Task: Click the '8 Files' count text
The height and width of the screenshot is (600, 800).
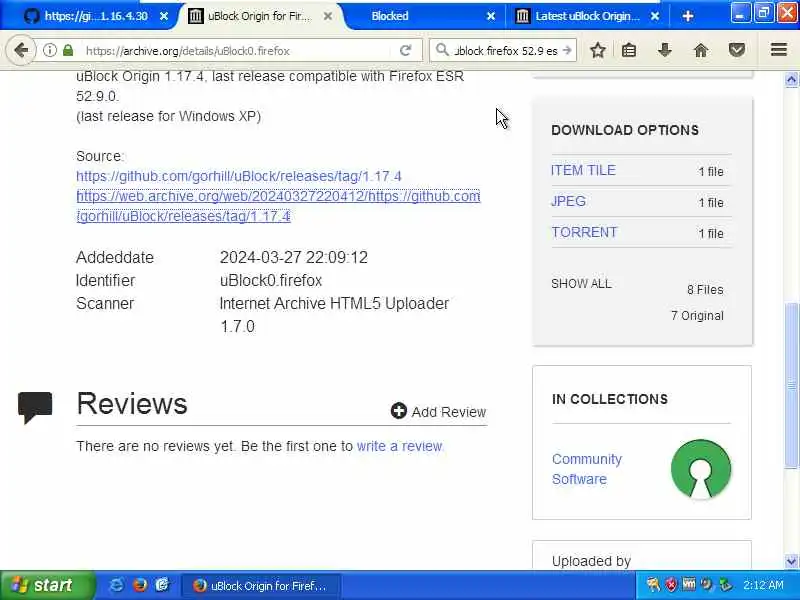Action: (705, 290)
